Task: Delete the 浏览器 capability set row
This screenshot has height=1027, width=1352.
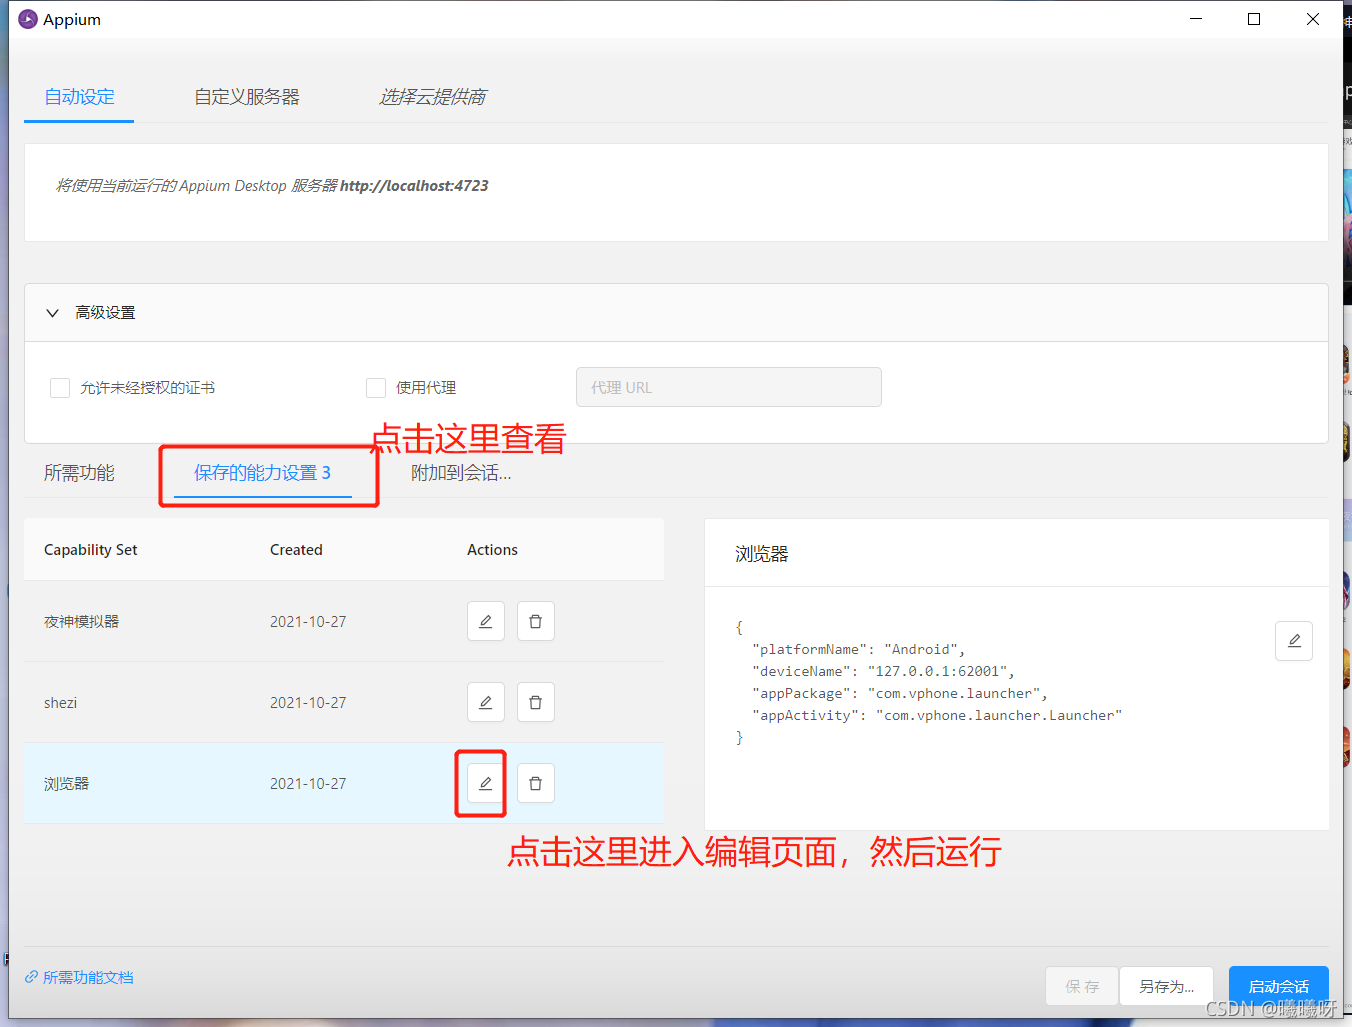Action: (x=536, y=783)
